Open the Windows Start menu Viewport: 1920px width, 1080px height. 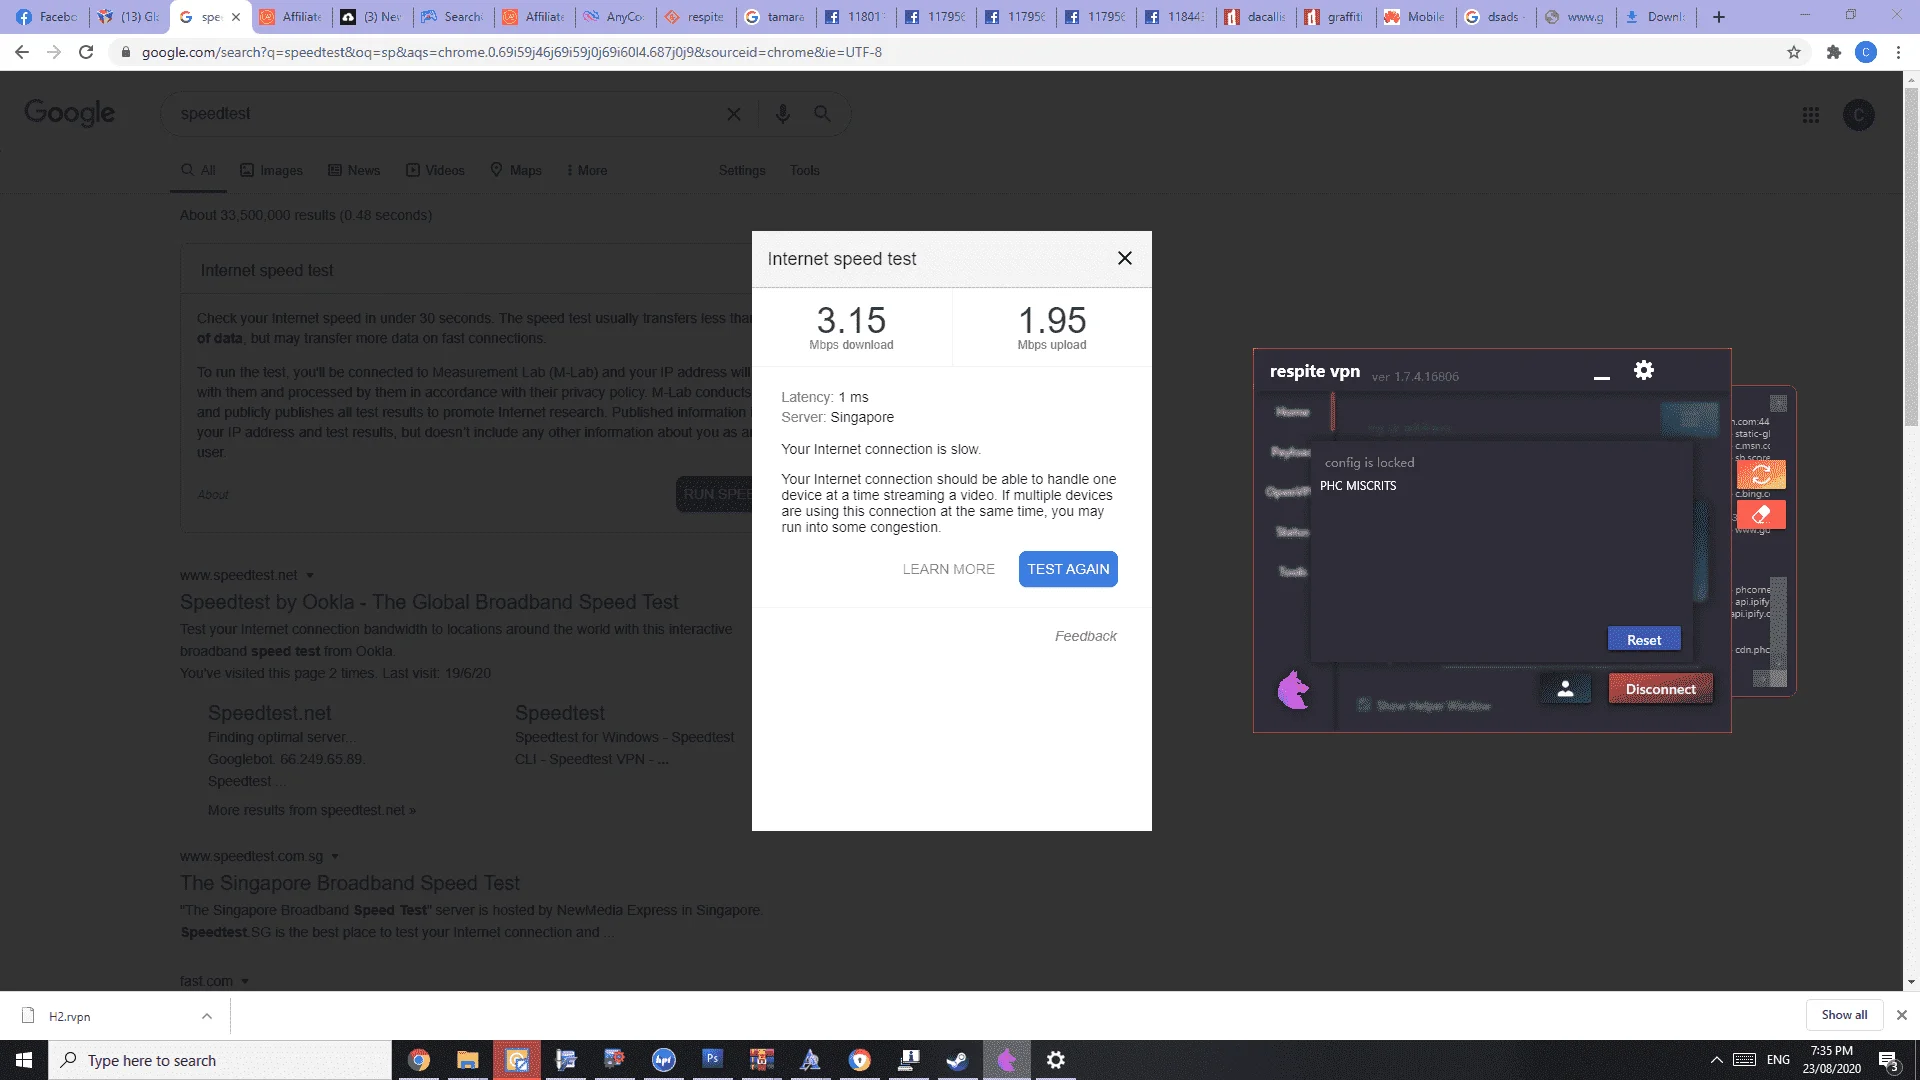click(x=24, y=1060)
